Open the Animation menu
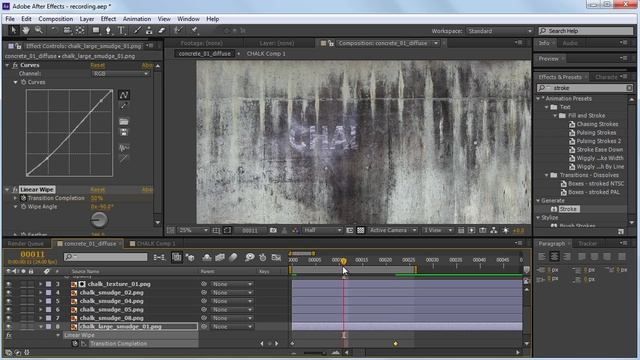This screenshot has width=640, height=360. click(x=137, y=19)
